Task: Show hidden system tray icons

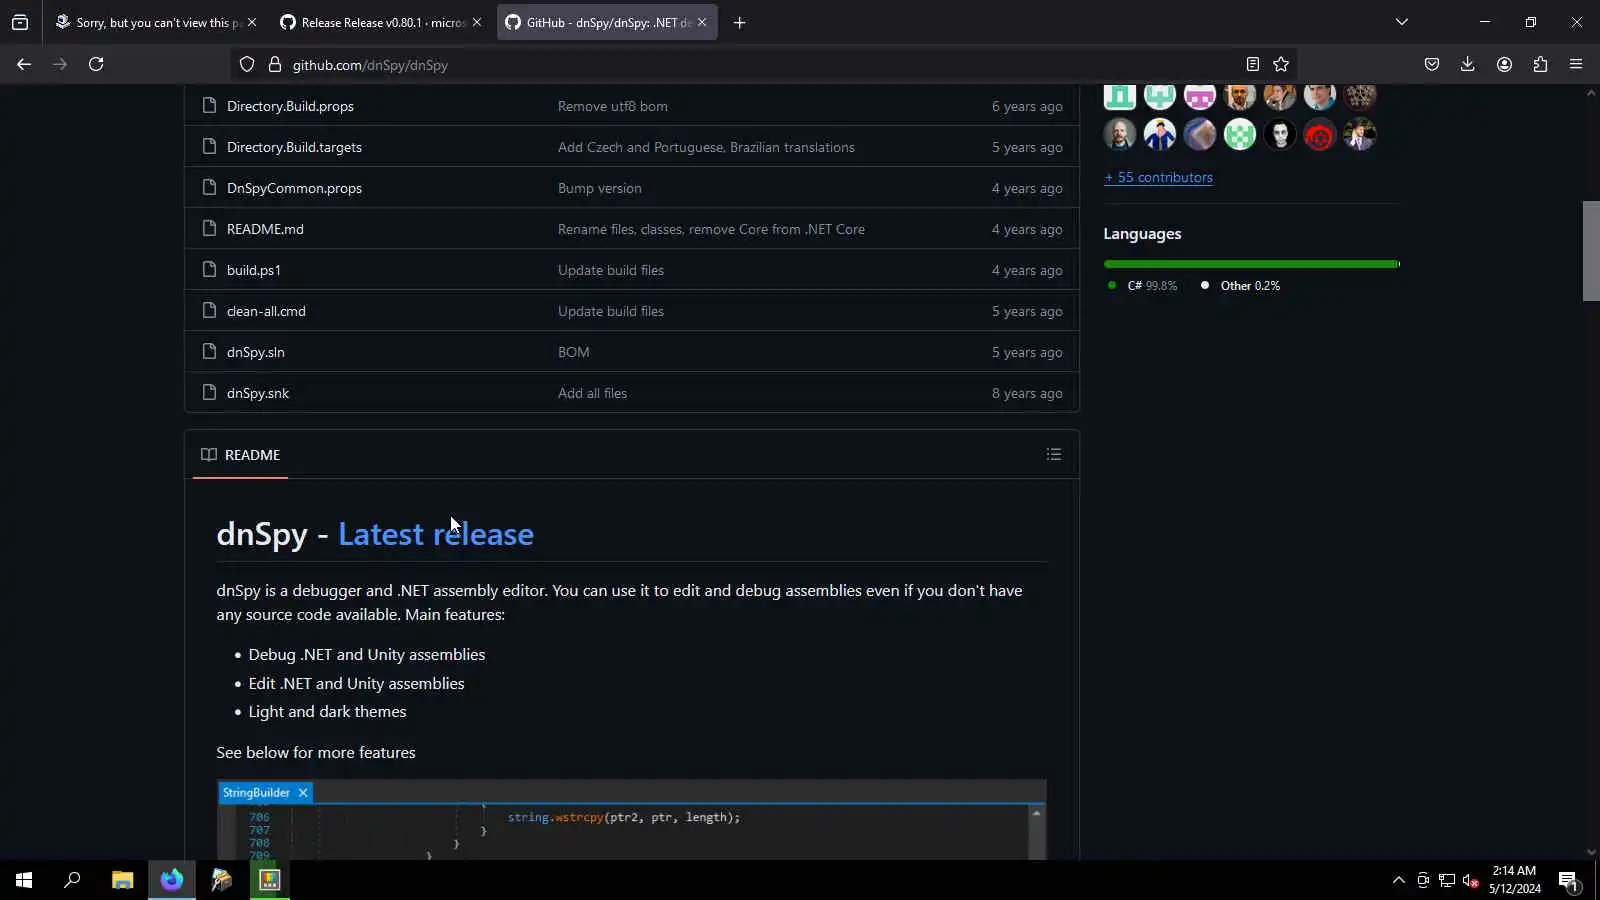Action: tap(1398, 880)
